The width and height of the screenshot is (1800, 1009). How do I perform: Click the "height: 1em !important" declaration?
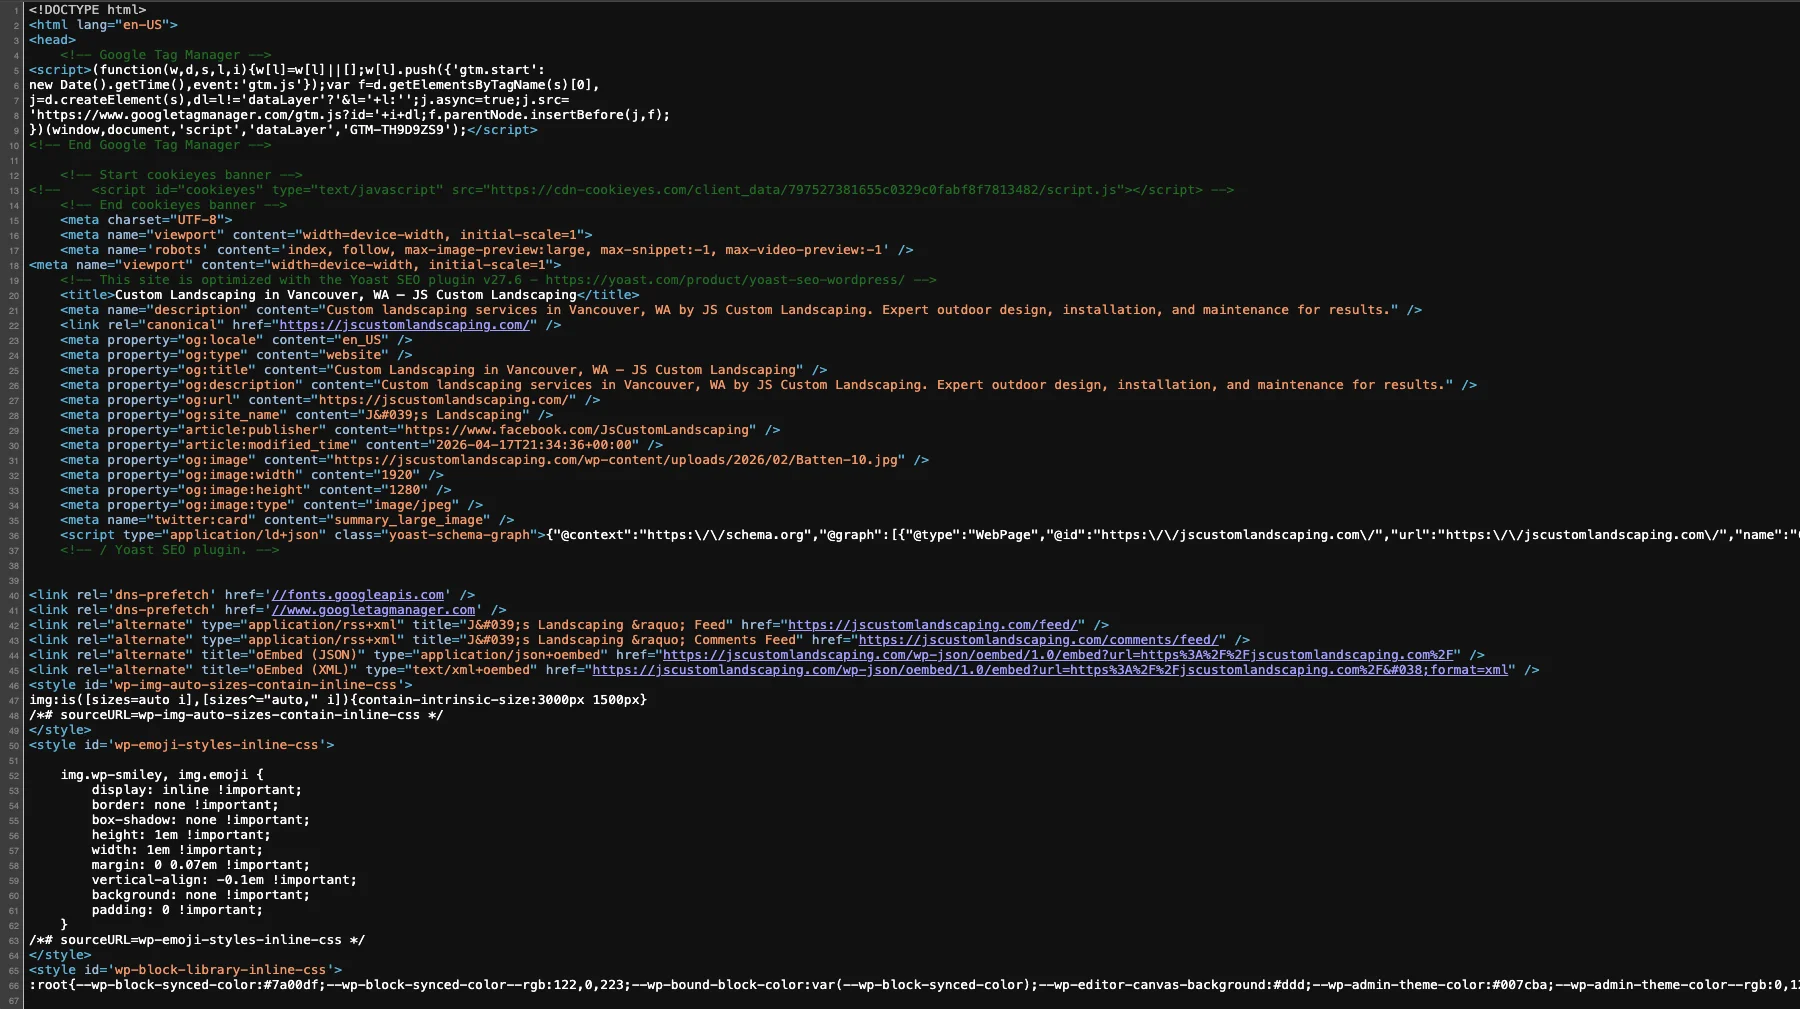(181, 835)
